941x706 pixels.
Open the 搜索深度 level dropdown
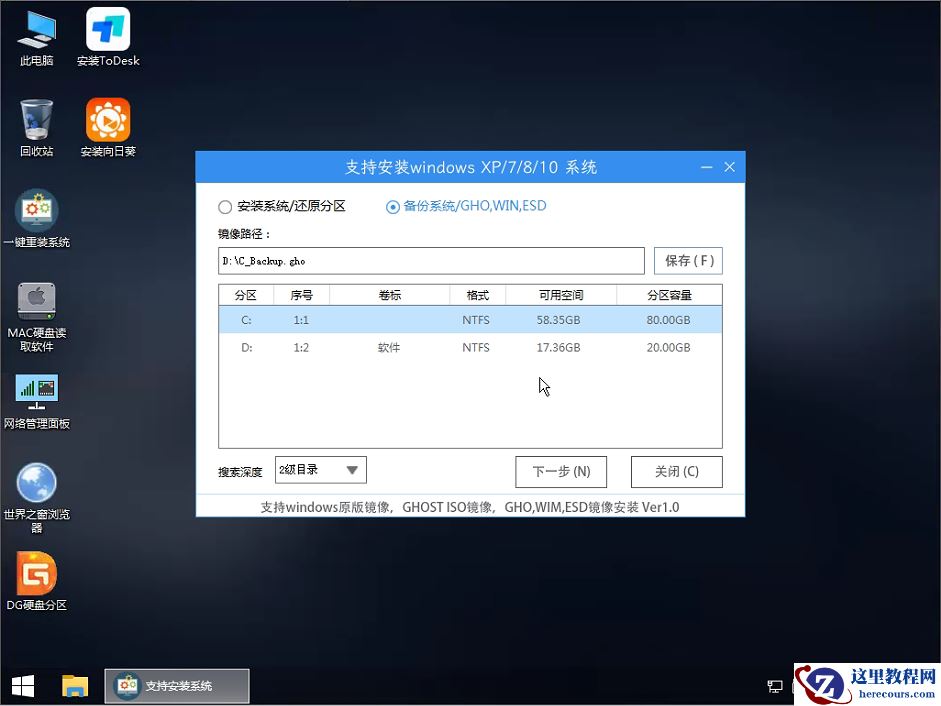pyautogui.click(x=320, y=470)
